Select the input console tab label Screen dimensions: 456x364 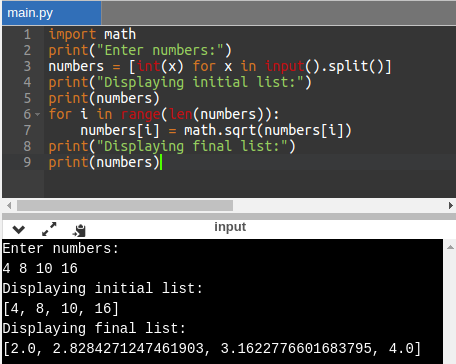(x=230, y=227)
